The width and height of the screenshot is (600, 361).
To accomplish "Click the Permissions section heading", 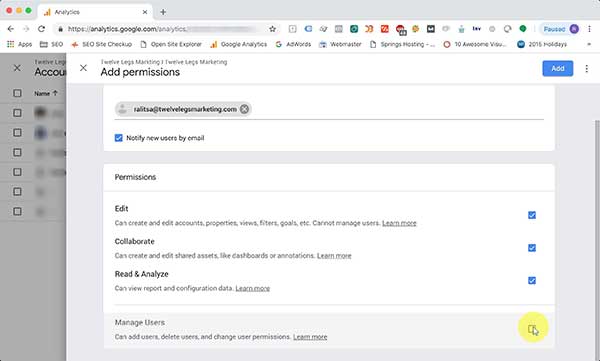I will click(135, 177).
